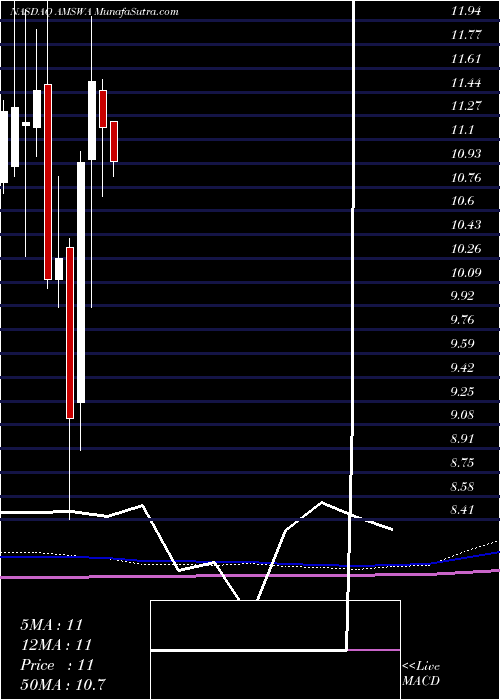Click the 11.44 price axis label
This screenshot has width=500, height=700.
(x=466, y=83)
